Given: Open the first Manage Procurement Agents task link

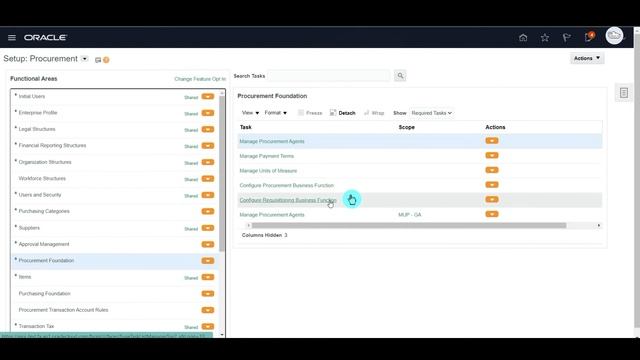Looking at the screenshot, I should pyautogui.click(x=272, y=141).
